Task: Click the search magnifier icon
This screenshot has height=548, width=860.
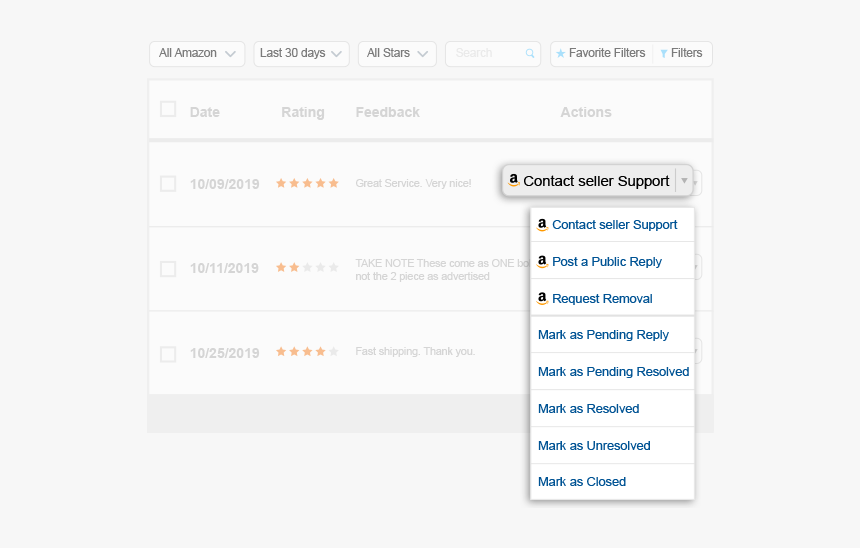Action: 530,54
